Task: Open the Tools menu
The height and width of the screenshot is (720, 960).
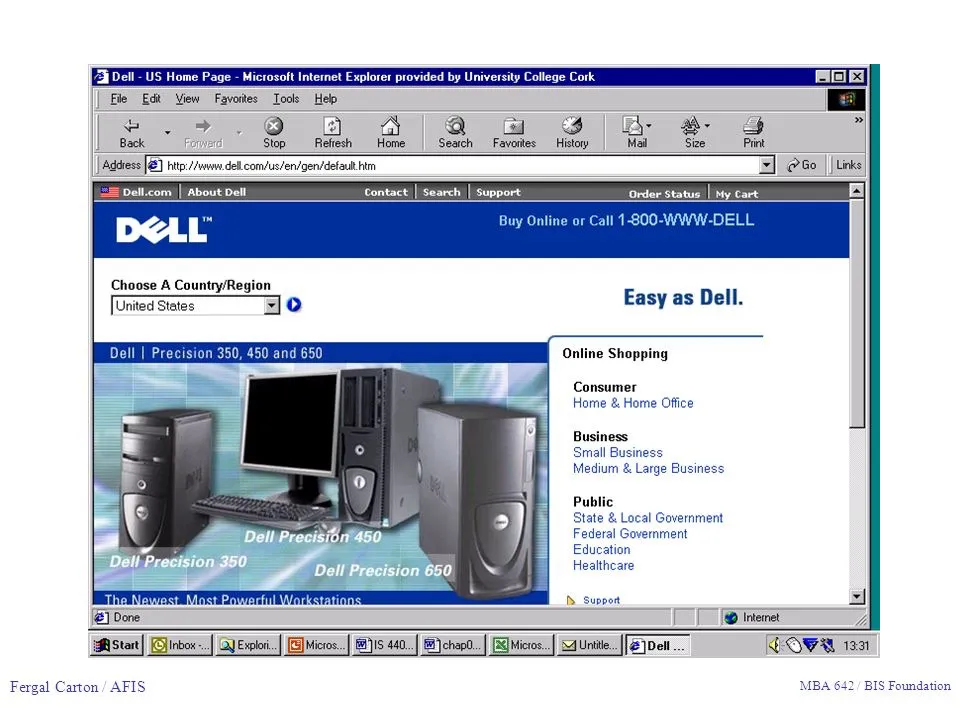Action: [x=286, y=99]
